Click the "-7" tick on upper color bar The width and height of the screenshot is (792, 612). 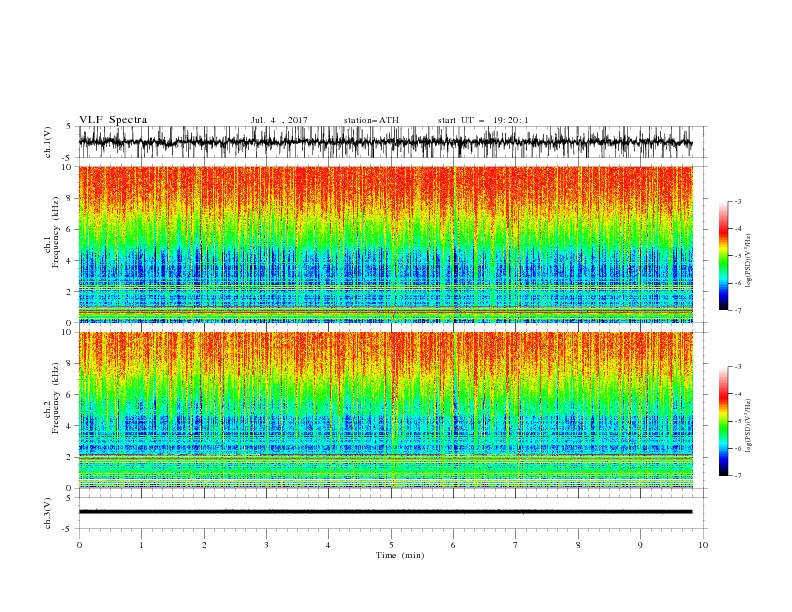coord(738,310)
